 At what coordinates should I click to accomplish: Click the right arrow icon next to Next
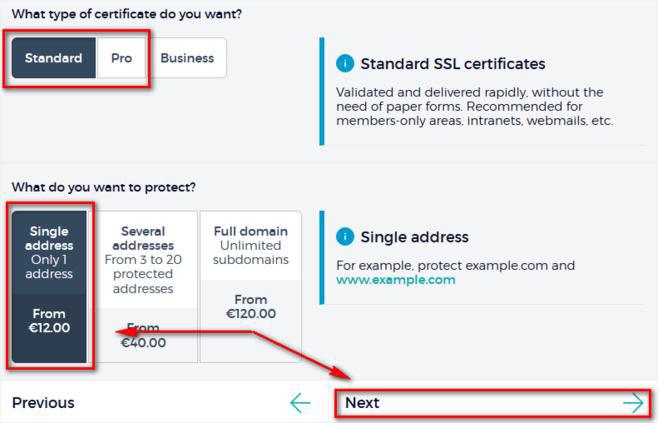[633, 403]
